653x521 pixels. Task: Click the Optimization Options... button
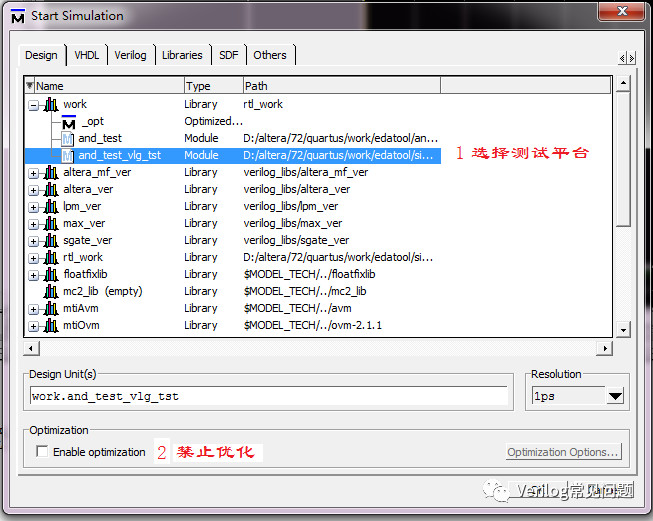pos(564,452)
